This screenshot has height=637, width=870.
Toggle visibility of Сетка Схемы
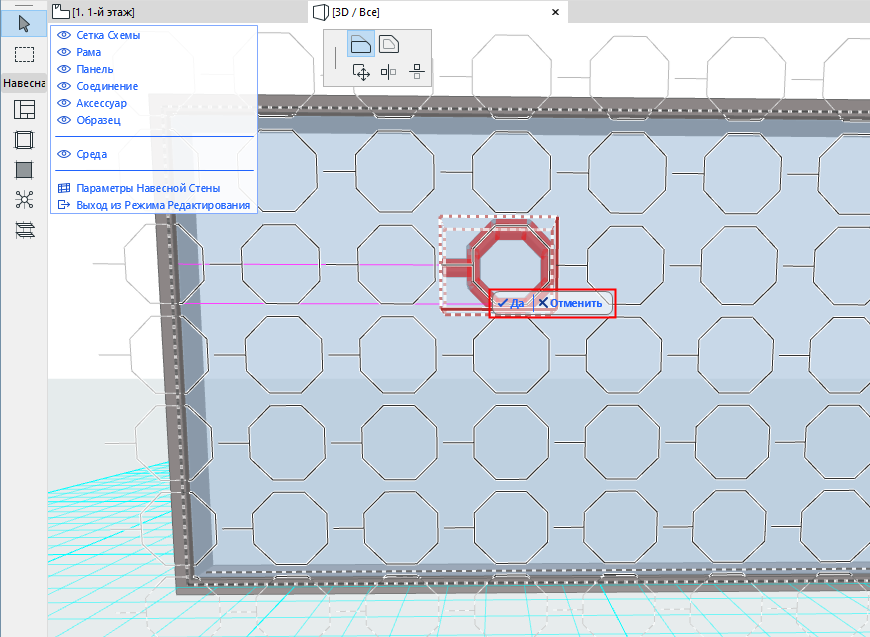pyautogui.click(x=63, y=34)
